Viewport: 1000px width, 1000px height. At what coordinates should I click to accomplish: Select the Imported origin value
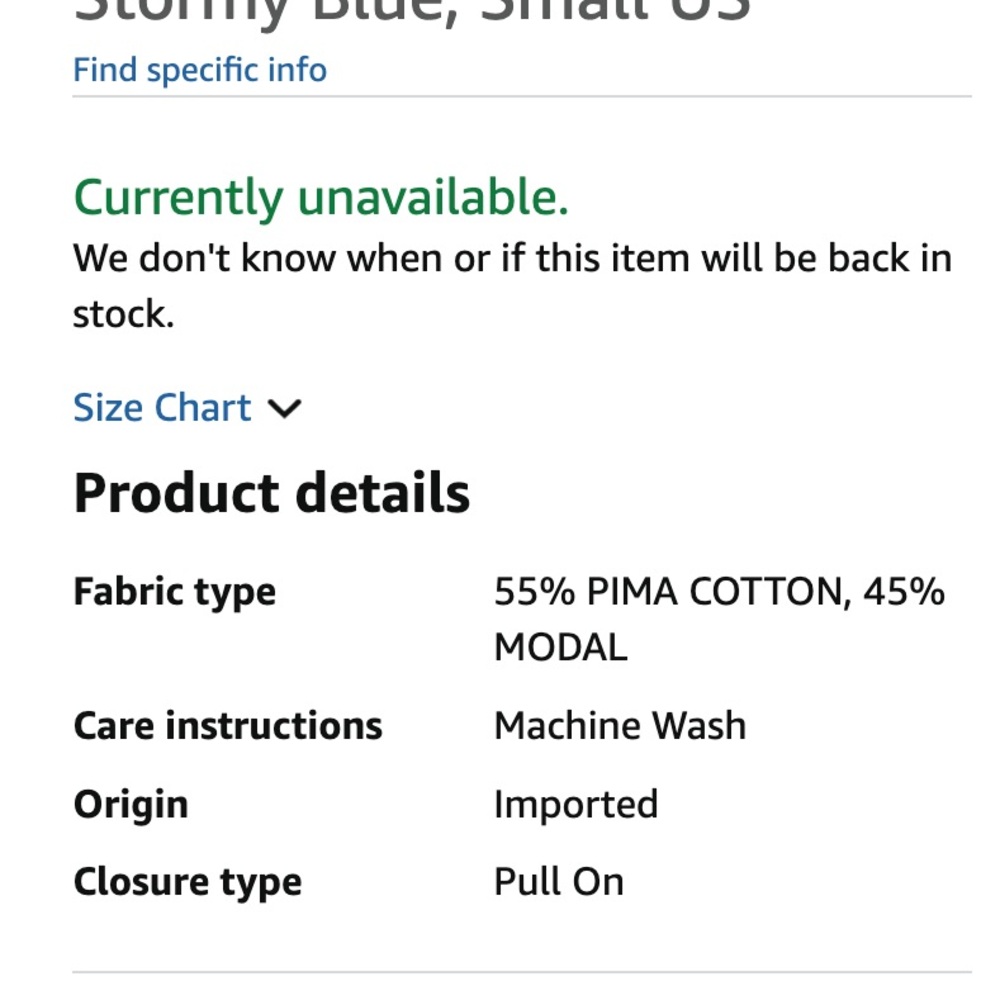tap(576, 804)
